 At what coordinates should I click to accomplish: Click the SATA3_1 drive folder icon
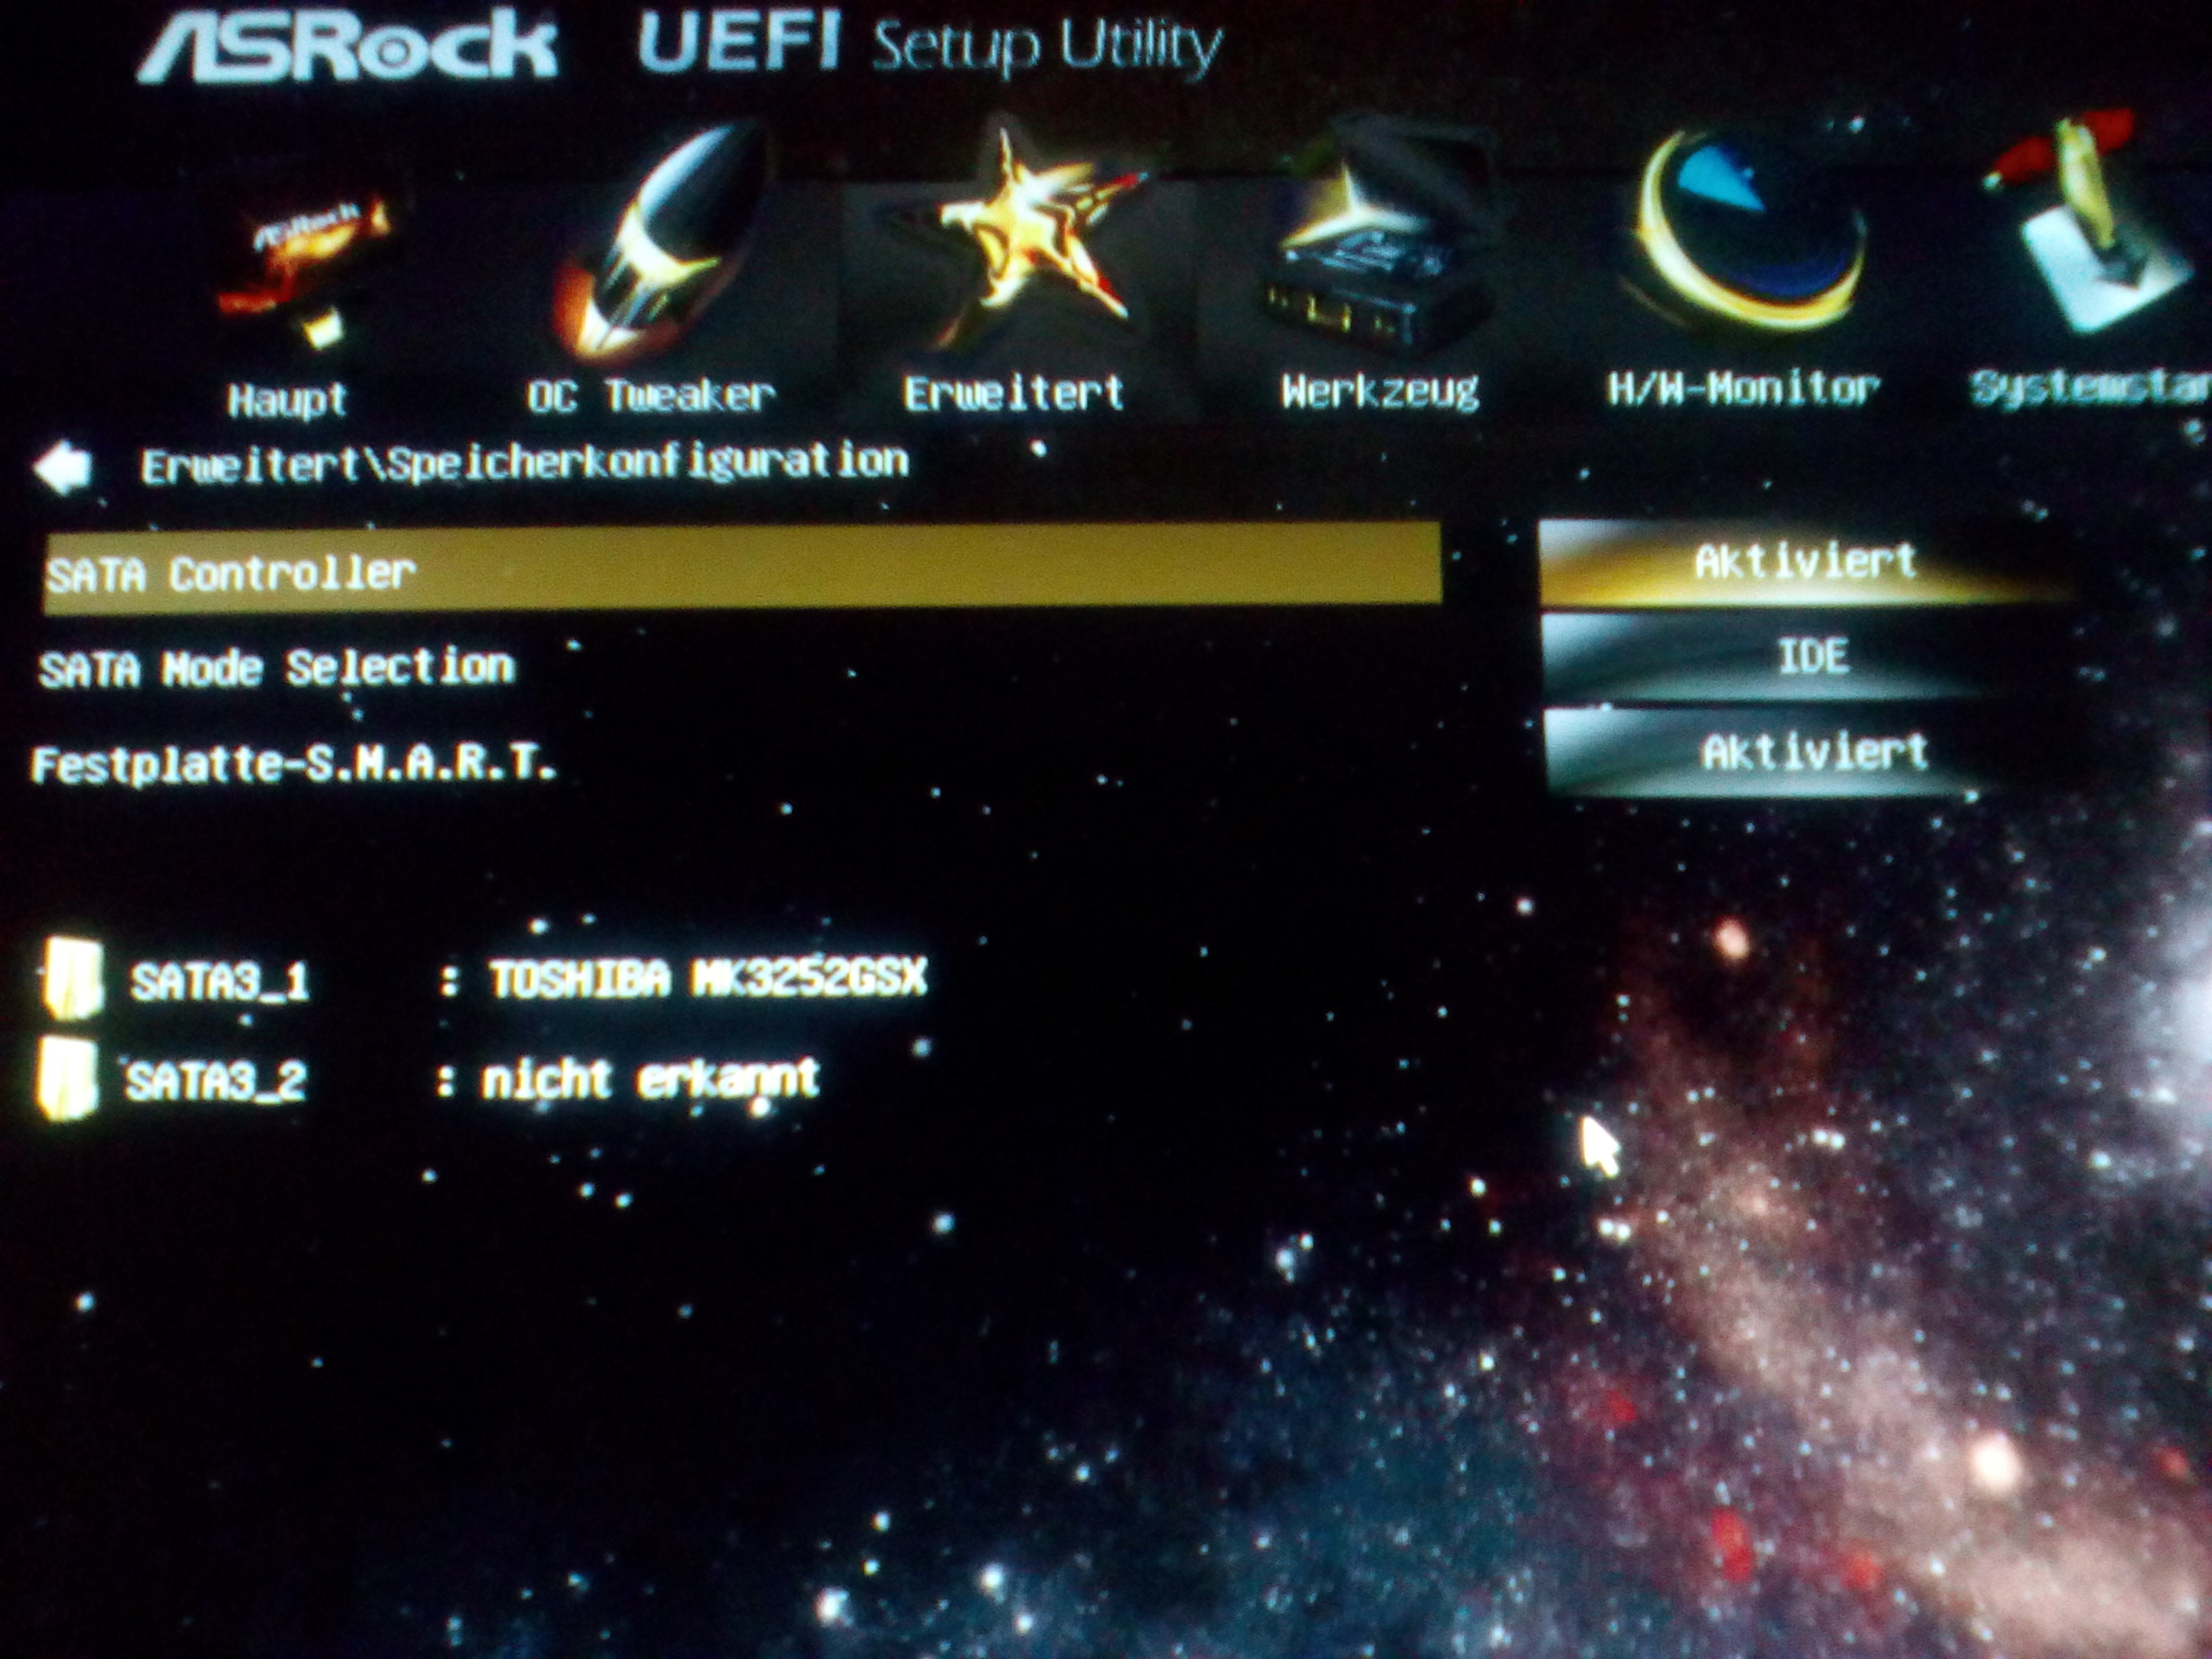(x=72, y=978)
